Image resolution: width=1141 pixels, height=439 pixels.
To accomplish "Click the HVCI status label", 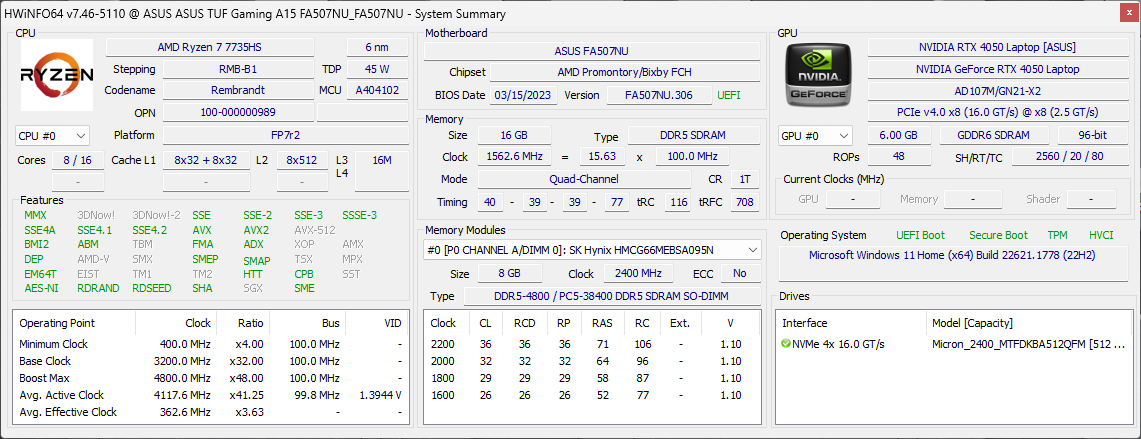I will pyautogui.click(x=1101, y=235).
